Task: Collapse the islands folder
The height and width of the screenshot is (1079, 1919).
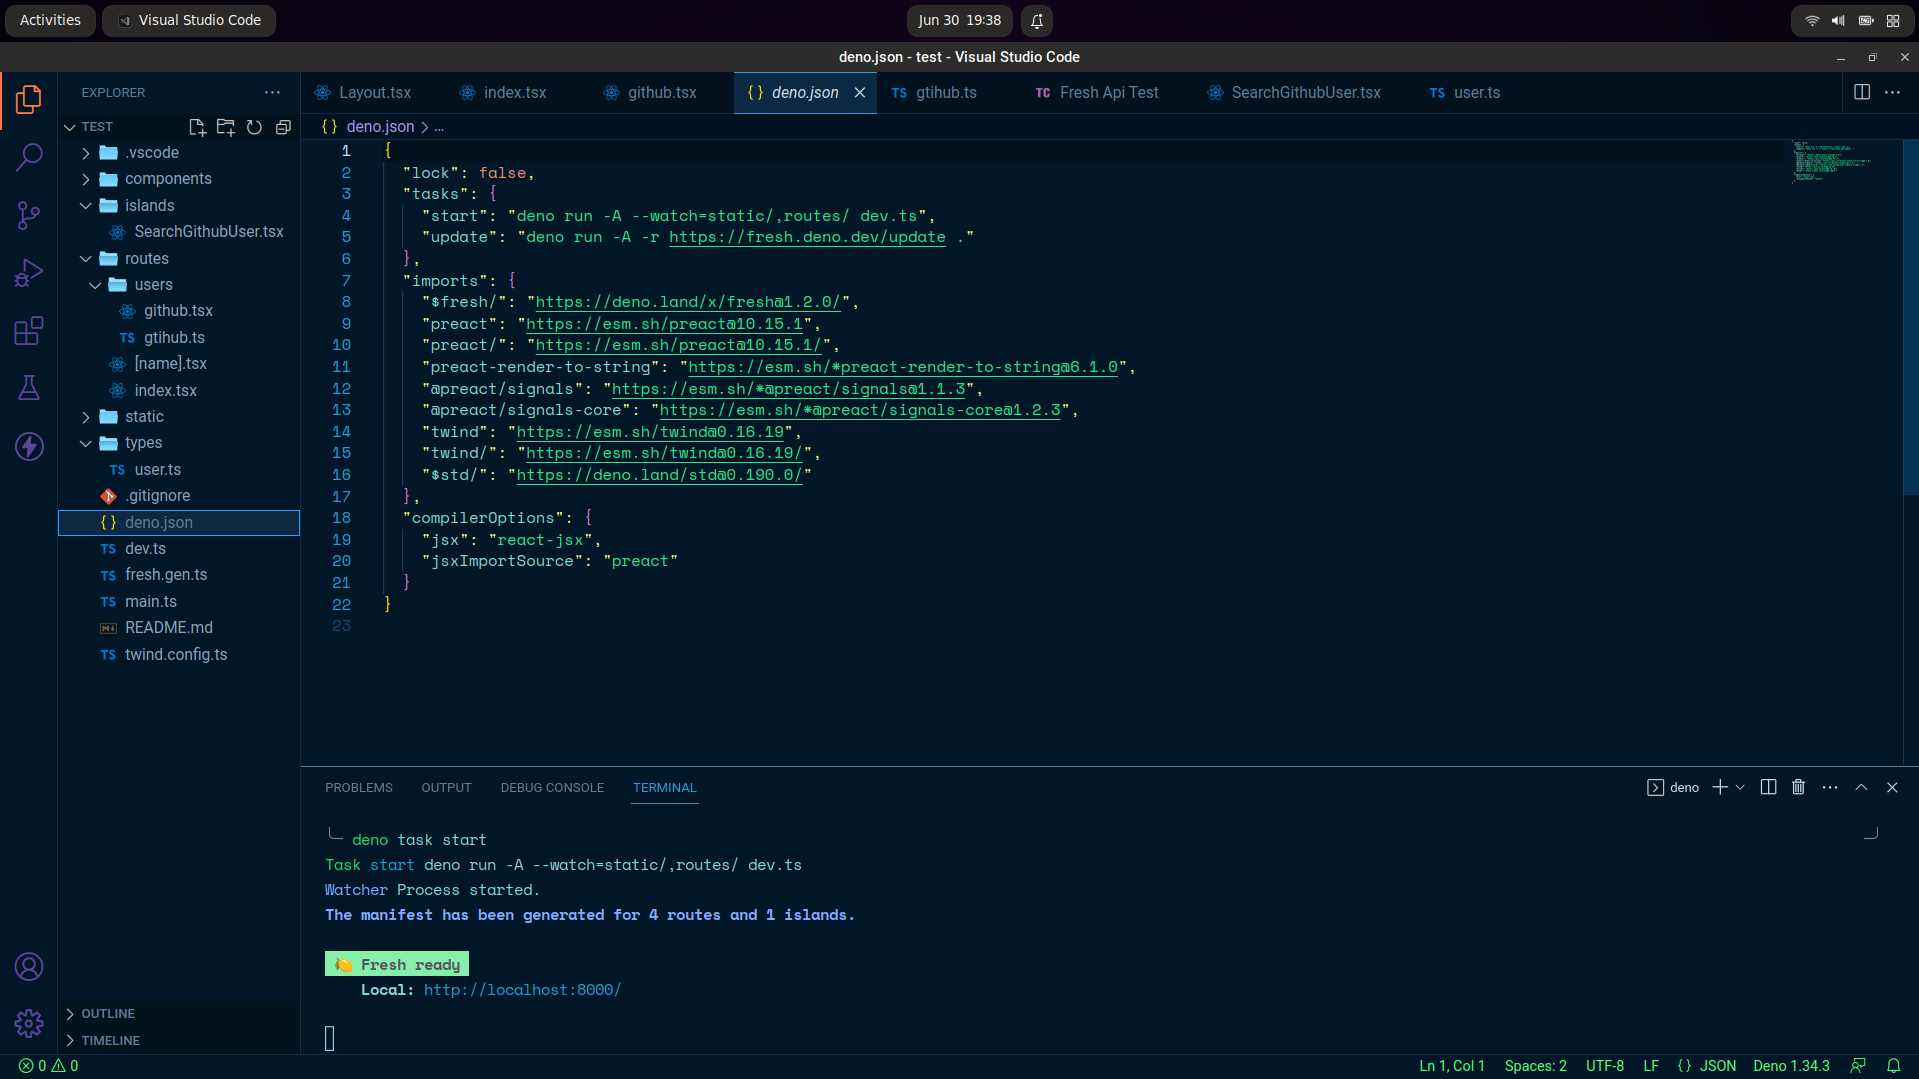Action: [x=178, y=205]
